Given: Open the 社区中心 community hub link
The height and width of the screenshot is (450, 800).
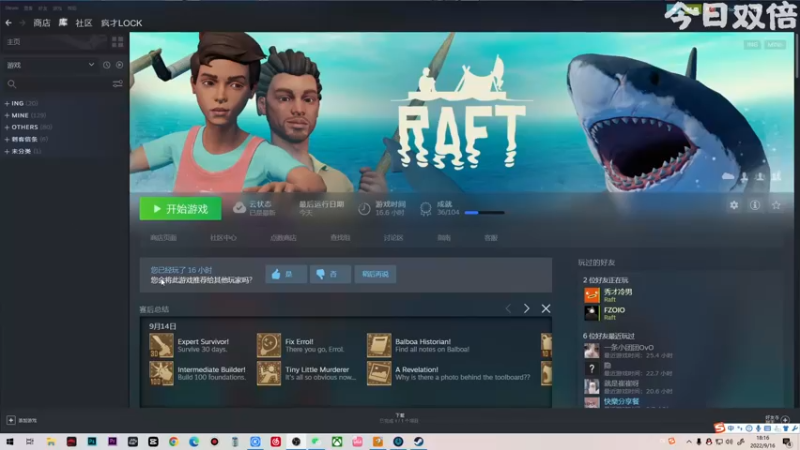Looking at the screenshot, I should [223, 238].
